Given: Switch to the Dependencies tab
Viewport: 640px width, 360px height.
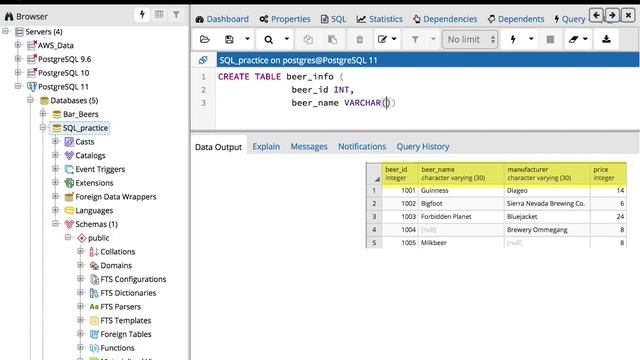Looking at the screenshot, I should click(445, 19).
